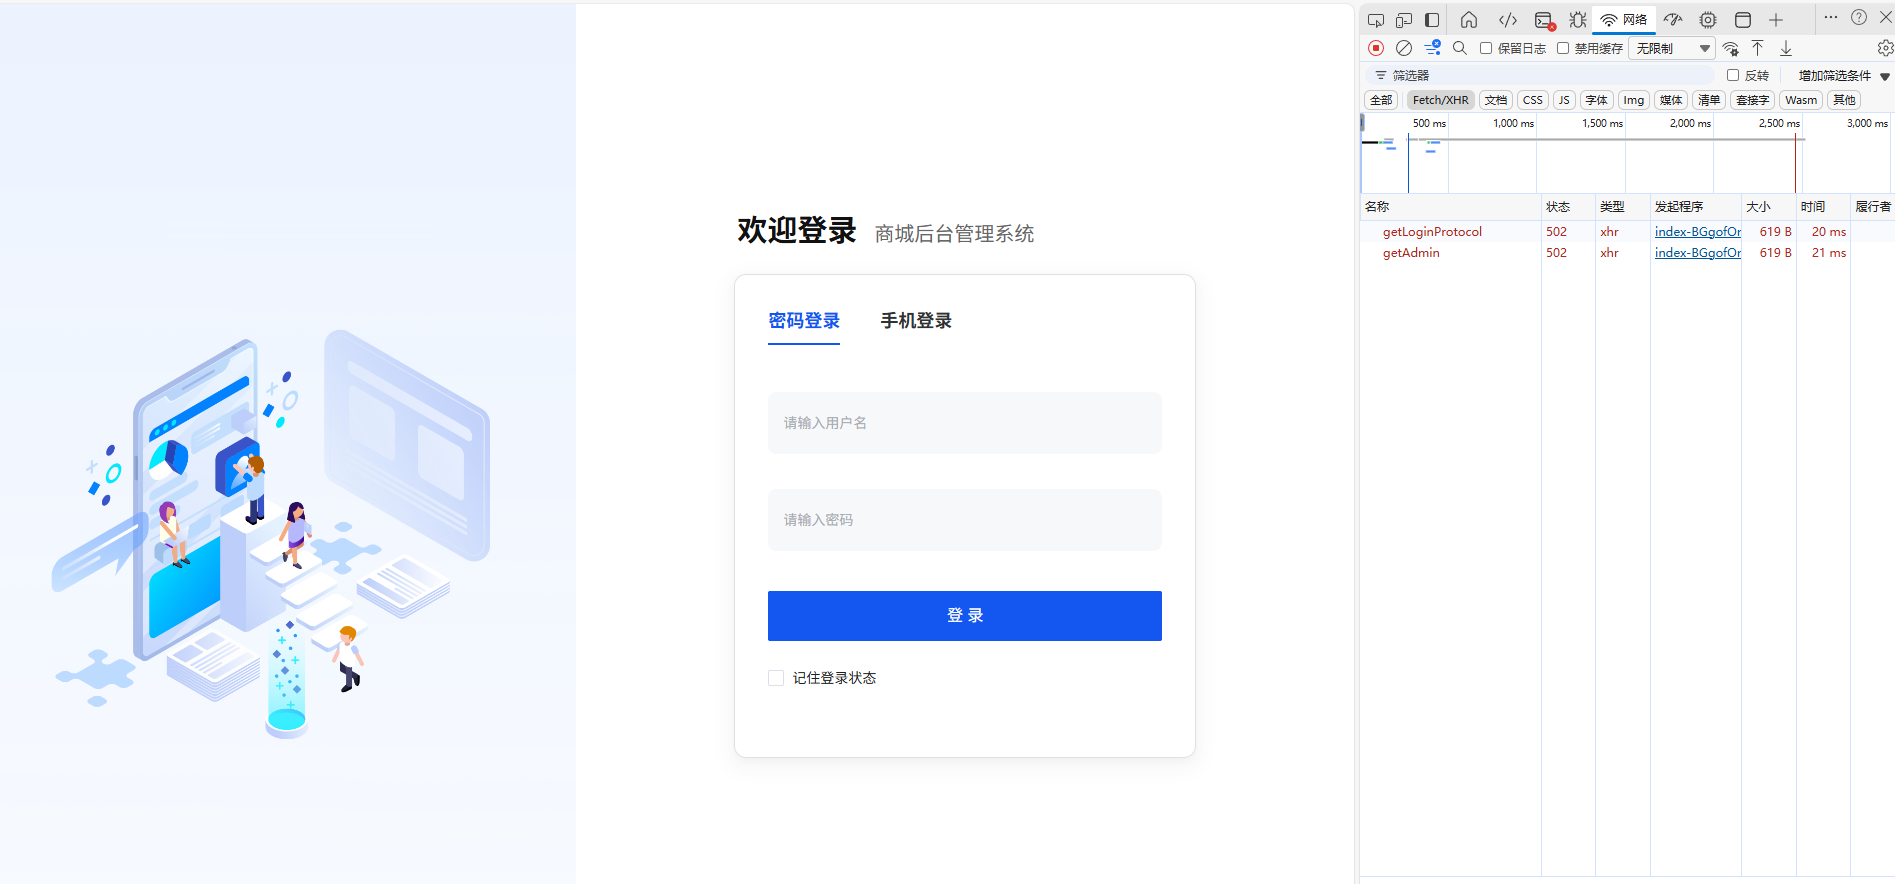The height and width of the screenshot is (884, 1895).
Task: Enable the 禁用缓存 checkbox
Action: (x=1563, y=48)
